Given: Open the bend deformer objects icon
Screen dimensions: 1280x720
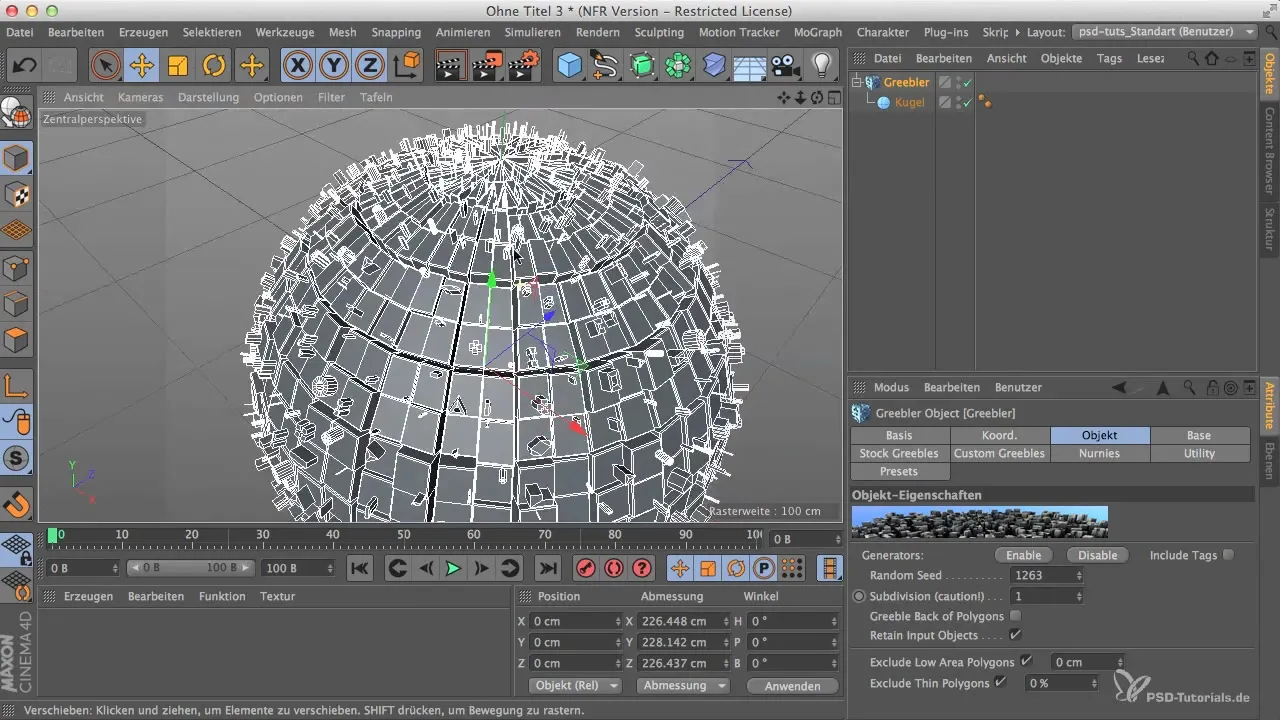Looking at the screenshot, I should coord(714,66).
